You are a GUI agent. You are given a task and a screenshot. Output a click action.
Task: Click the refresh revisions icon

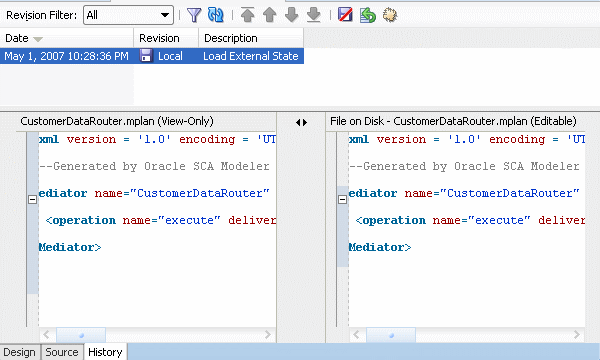216,15
